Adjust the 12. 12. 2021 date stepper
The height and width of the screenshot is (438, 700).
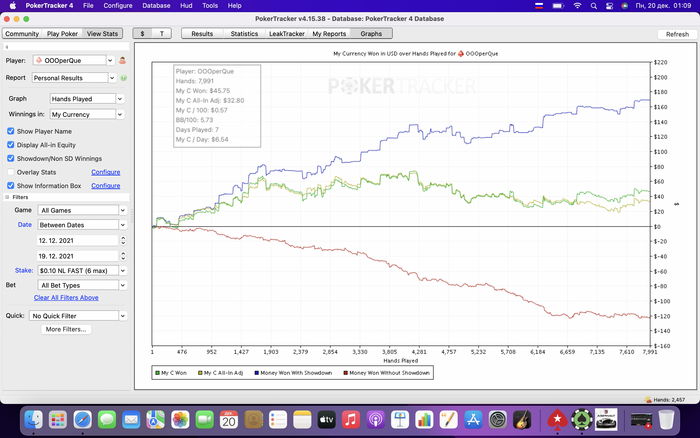pyautogui.click(x=123, y=241)
